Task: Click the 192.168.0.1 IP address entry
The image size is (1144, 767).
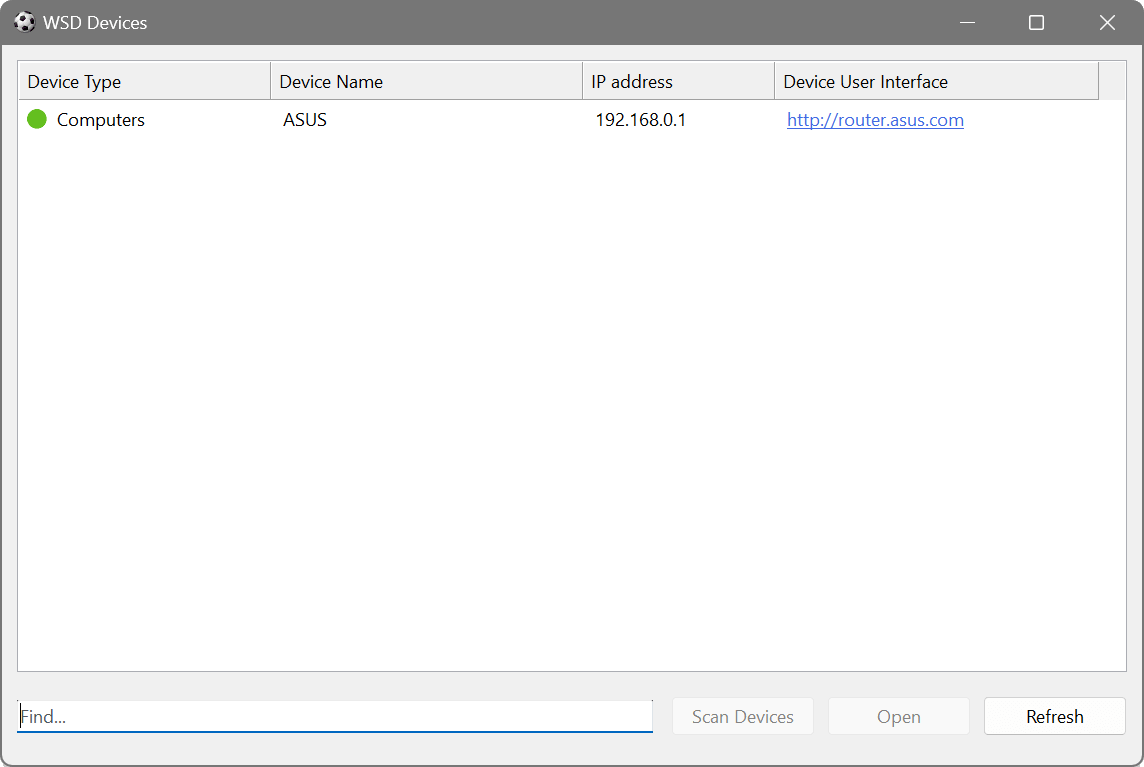Action: point(640,119)
